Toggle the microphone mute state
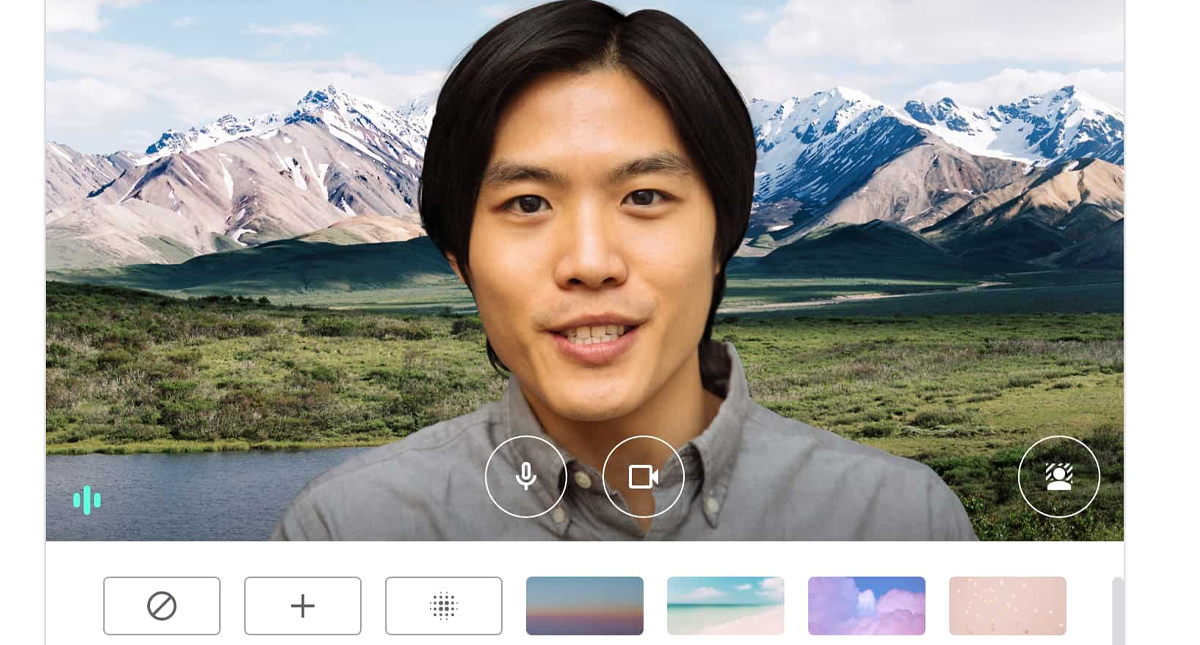Viewport: 1200px width, 645px height. (x=525, y=476)
